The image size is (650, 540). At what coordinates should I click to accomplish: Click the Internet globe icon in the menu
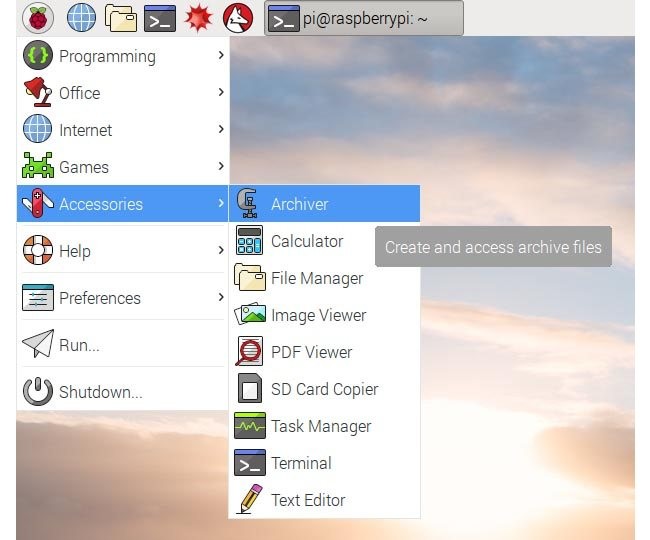point(38,129)
